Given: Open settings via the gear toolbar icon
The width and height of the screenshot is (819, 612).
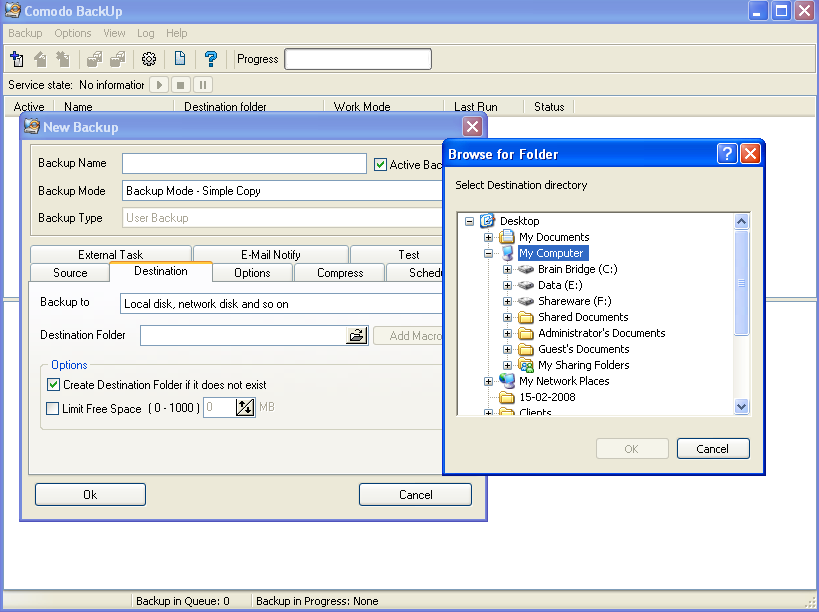Looking at the screenshot, I should 149,59.
